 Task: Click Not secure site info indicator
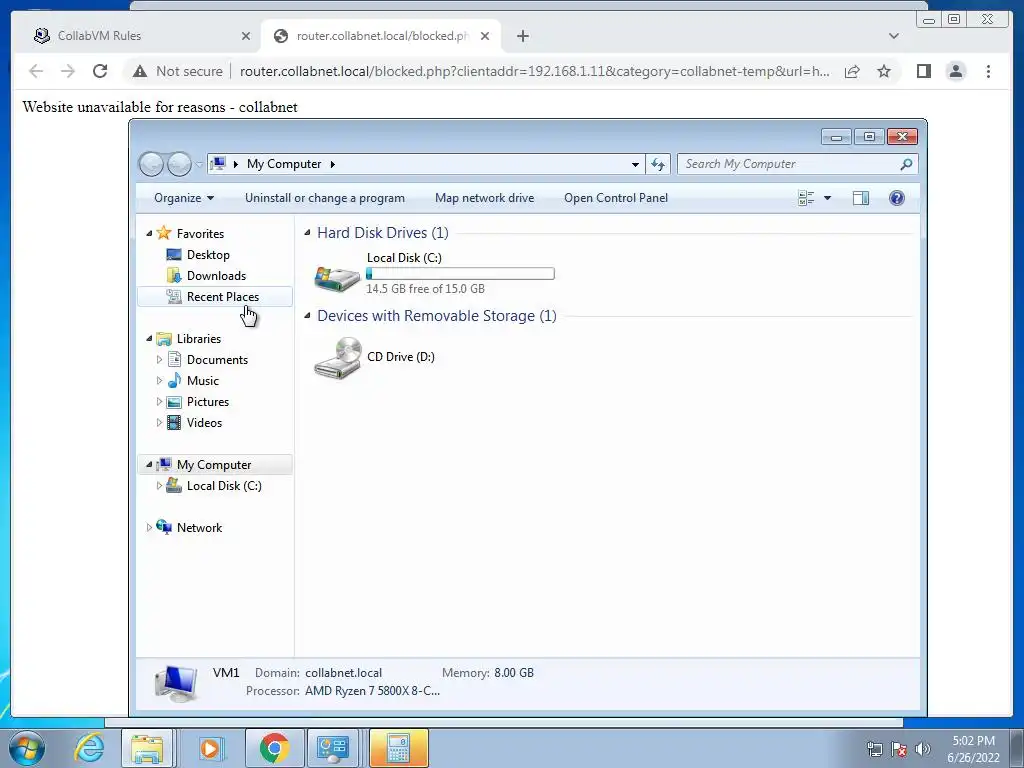click(x=178, y=71)
